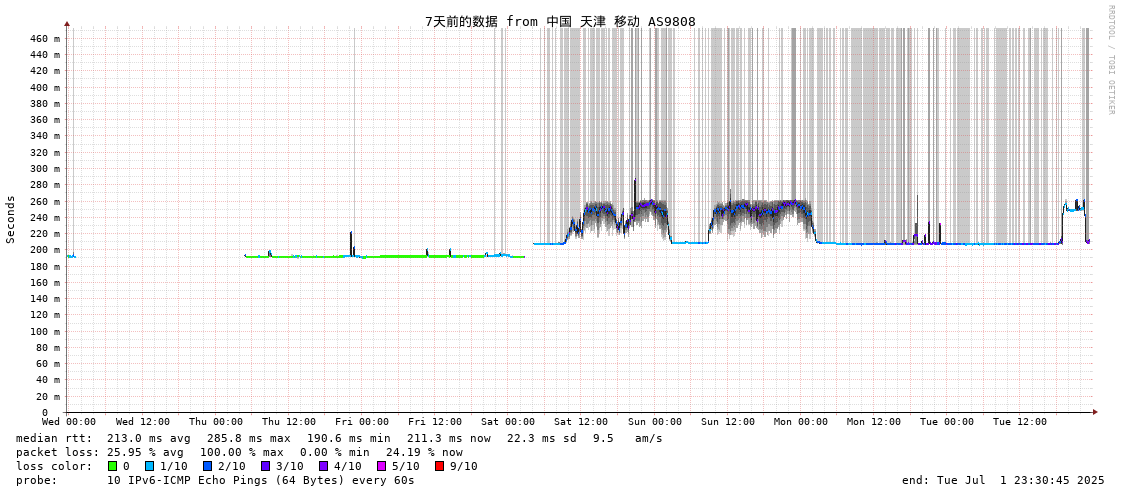The height and width of the screenshot is (494, 1121).
Task: Click the 'Mon 00:00' time axis label
Action: click(x=801, y=423)
